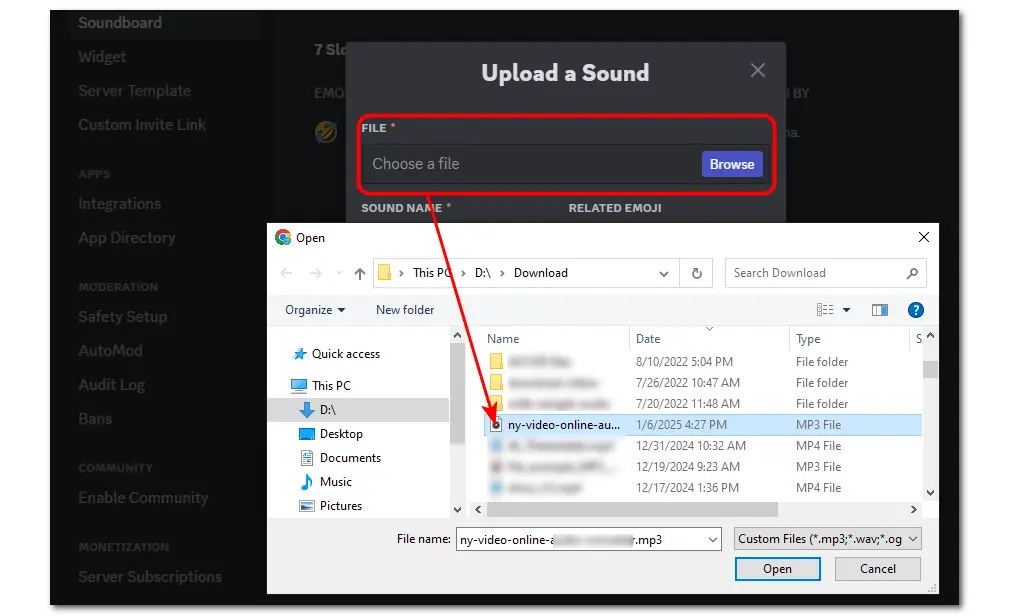Change the view layout icon

click(825, 310)
